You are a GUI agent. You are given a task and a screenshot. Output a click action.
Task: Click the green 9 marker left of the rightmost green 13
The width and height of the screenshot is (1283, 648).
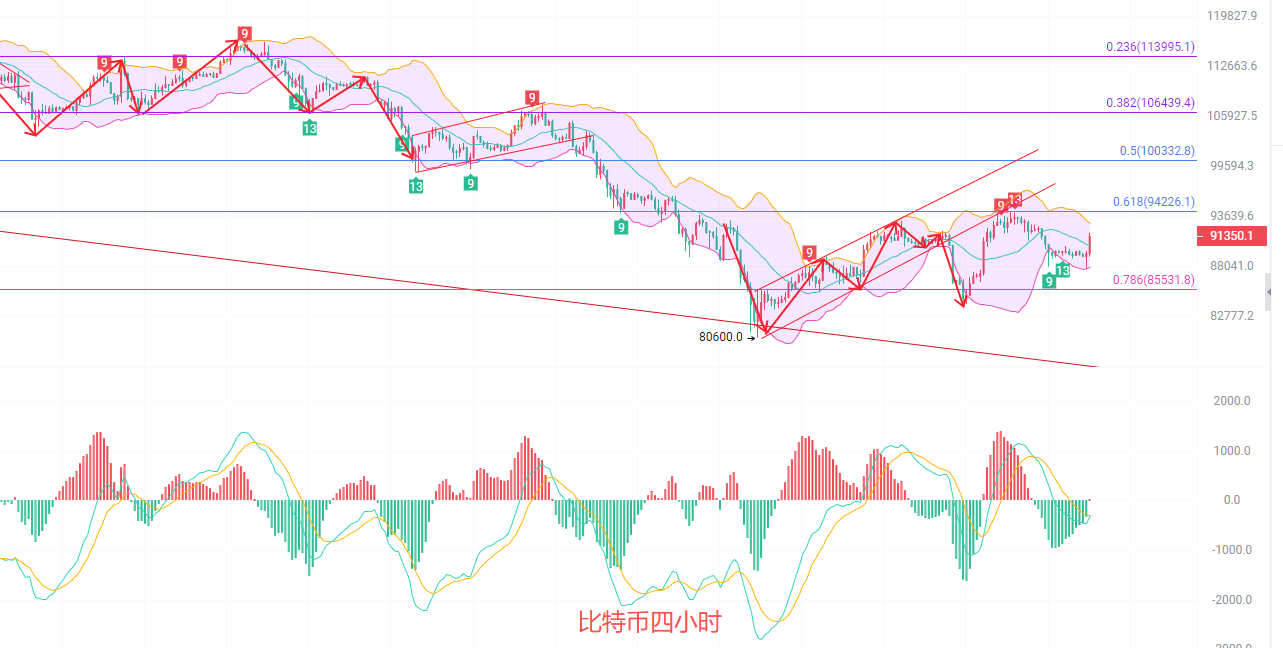tap(1048, 281)
